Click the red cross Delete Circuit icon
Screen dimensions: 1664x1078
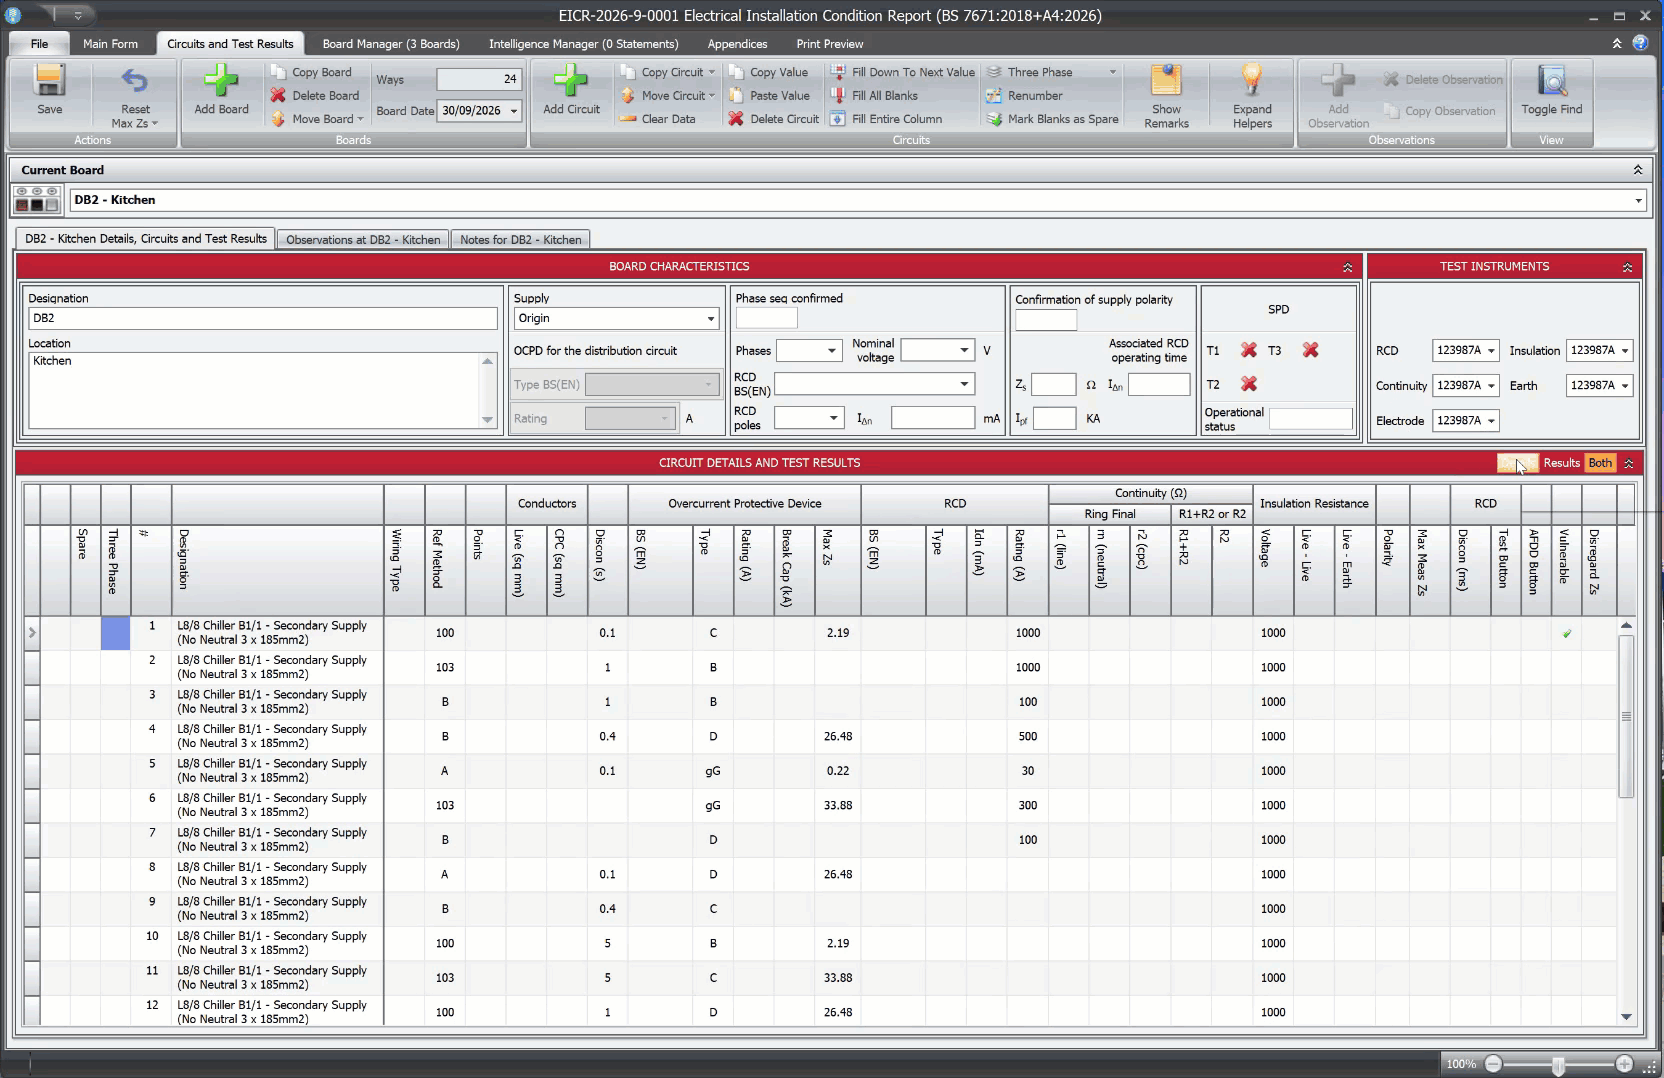coord(736,118)
